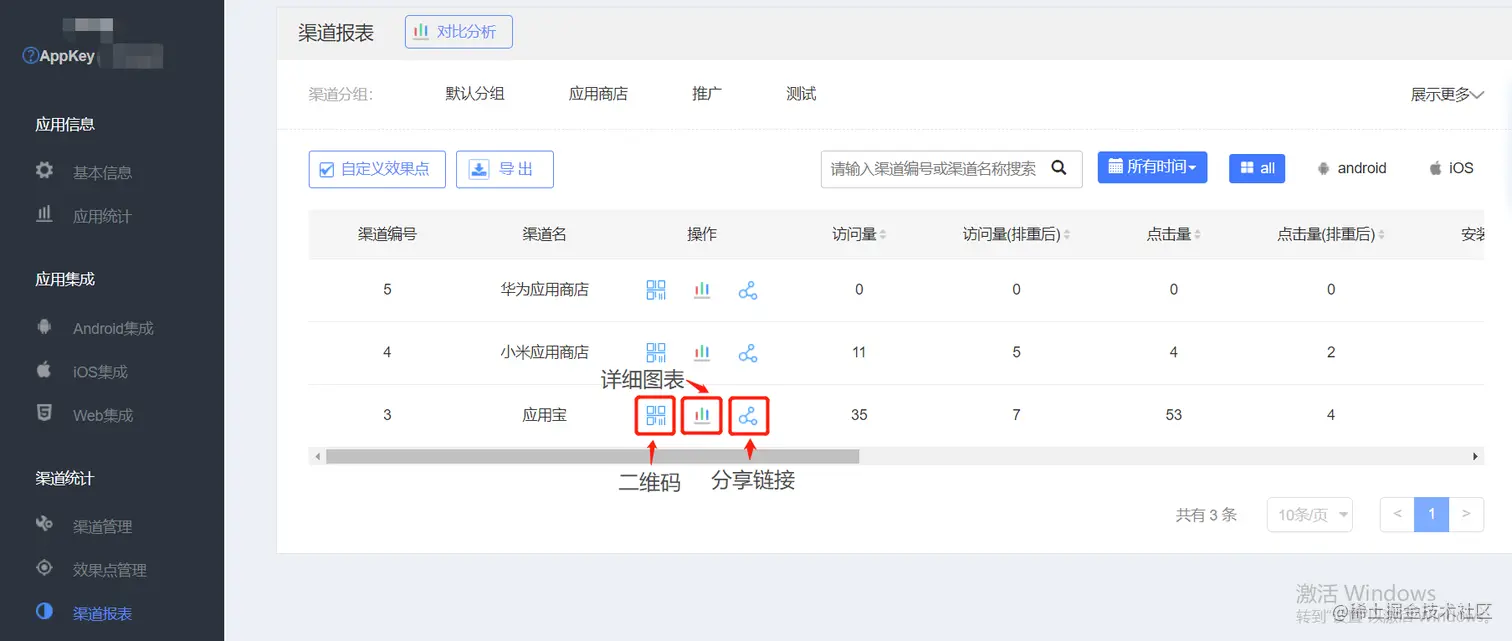The height and width of the screenshot is (641, 1512).
Task: Open 效果点管理 menu item
Action: [x=110, y=570]
